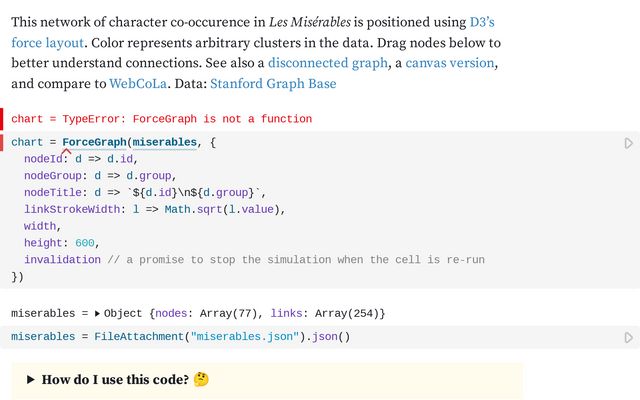
Task: Follow the canvas version link
Action: pyautogui.click(x=449, y=63)
